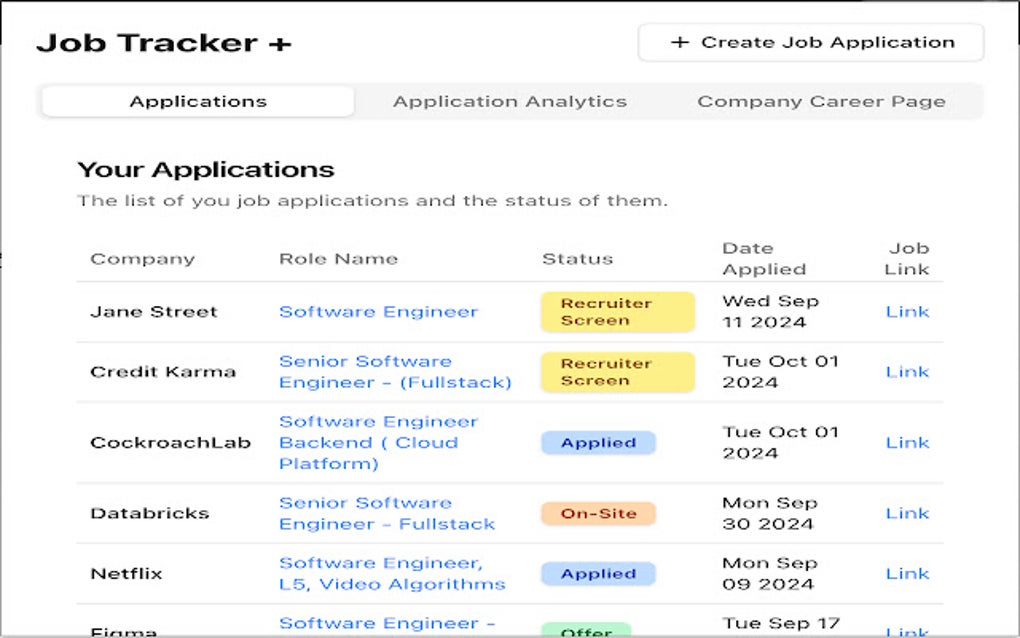Switch to the Application Analytics tab
The height and width of the screenshot is (638, 1020).
pos(510,101)
